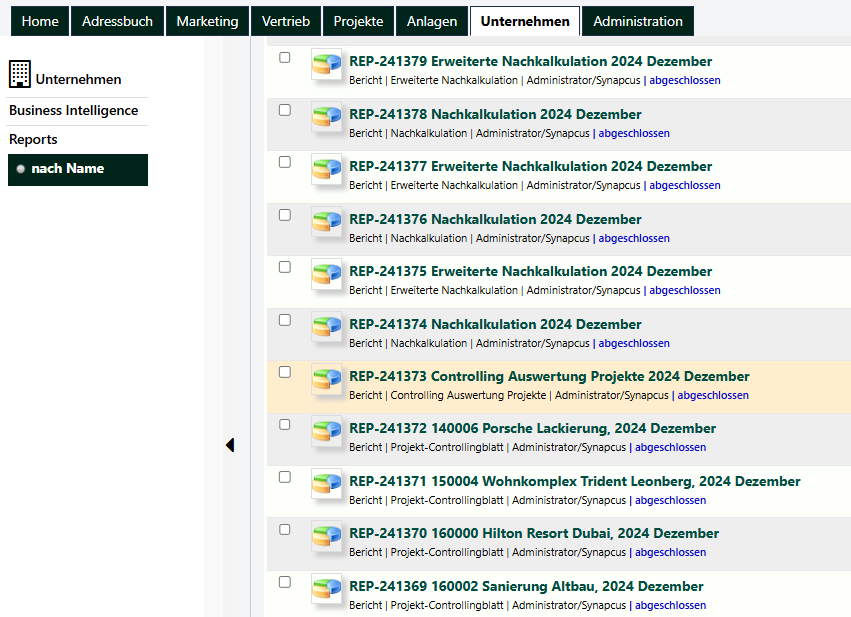Click icon of Hilton Resort Dubai report
Screen dimensions: 851x617
[327, 536]
